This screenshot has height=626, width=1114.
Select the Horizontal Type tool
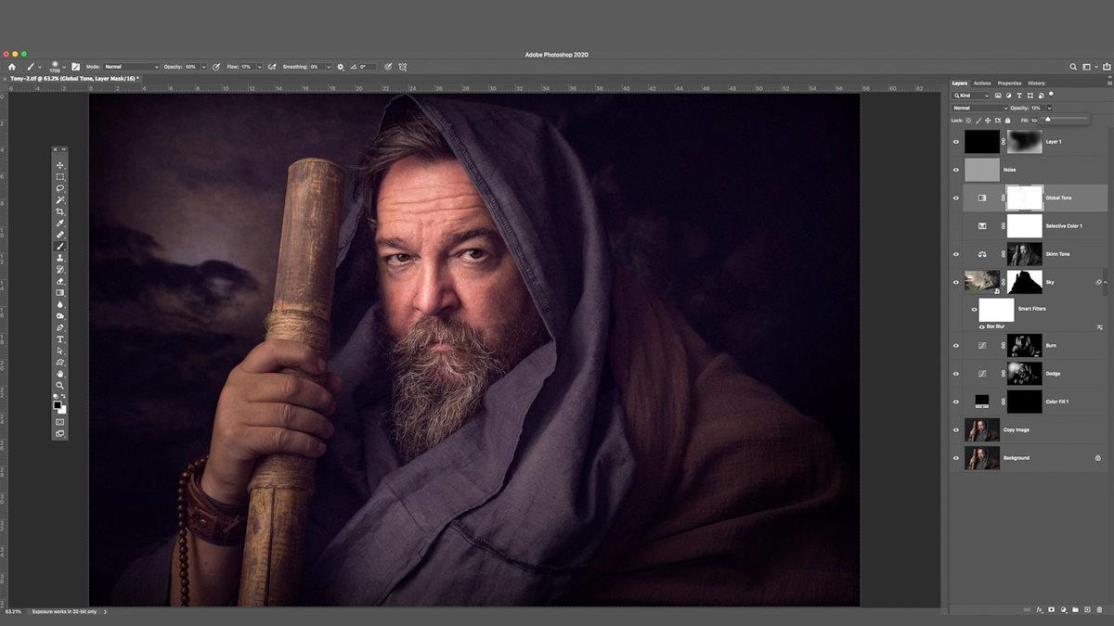tap(60, 339)
